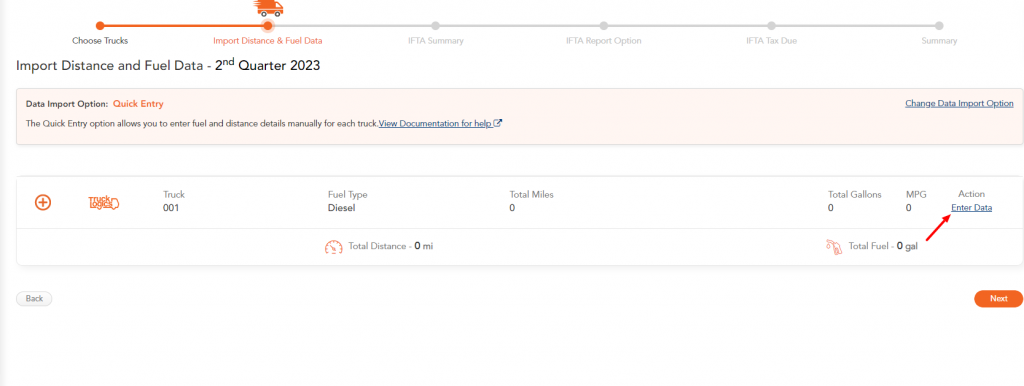Click the Summary progress dot

pyautogui.click(x=939, y=25)
